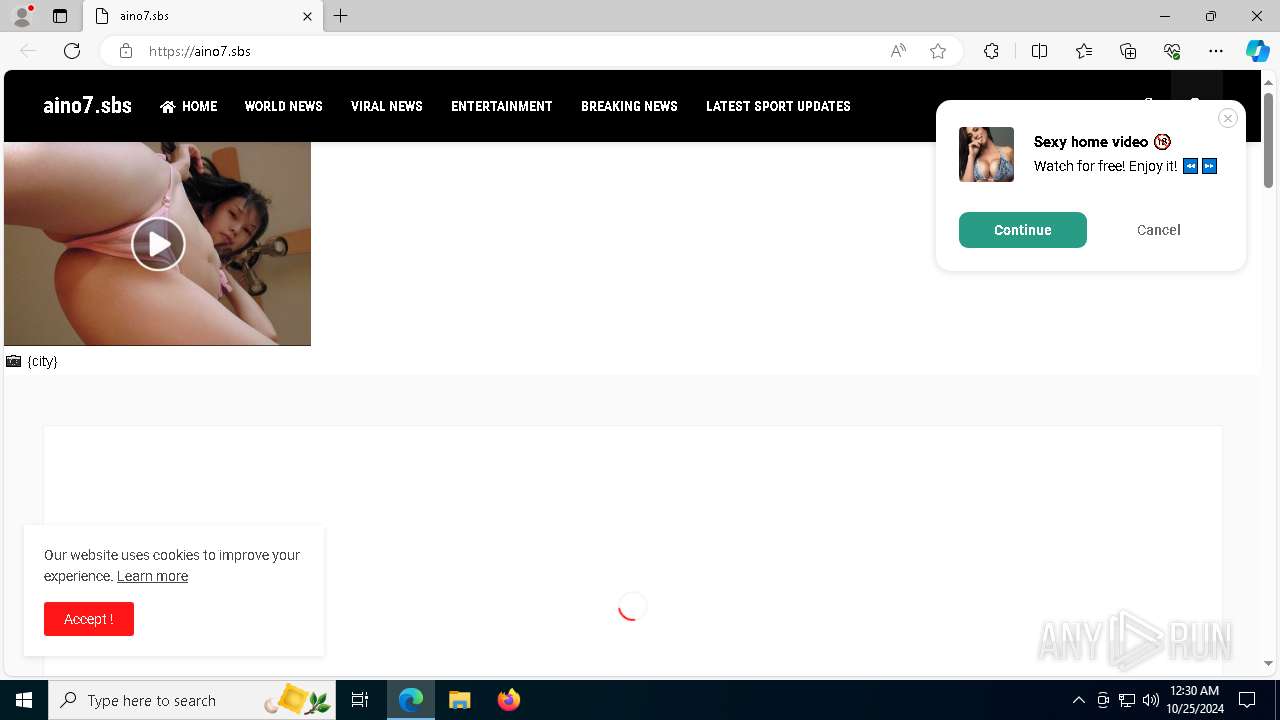Click the vertical scrollbar thumb
1280x720 pixels.
point(1268,140)
